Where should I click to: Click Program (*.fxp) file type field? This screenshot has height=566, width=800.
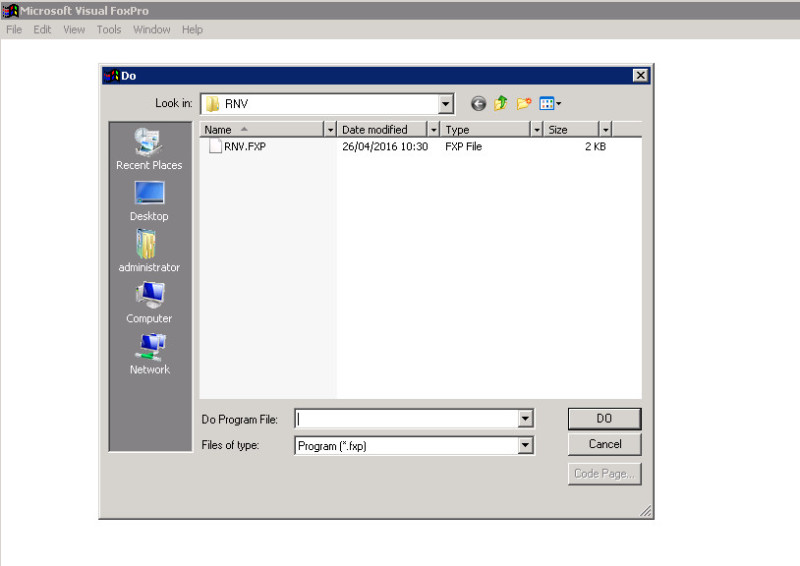pyautogui.click(x=407, y=446)
